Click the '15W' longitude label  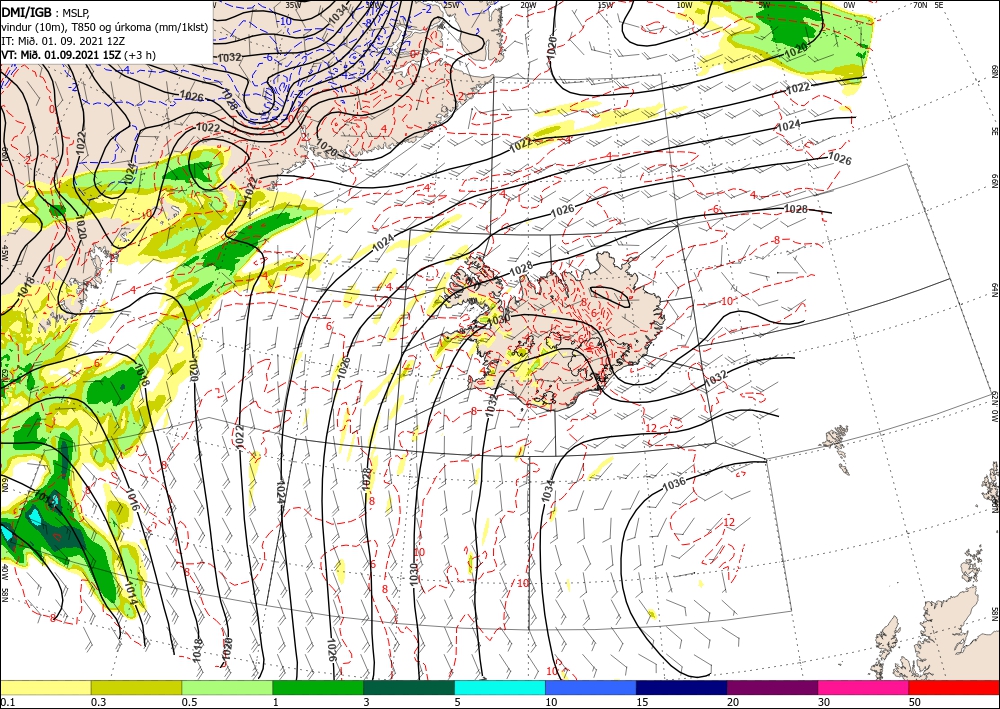point(605,4)
